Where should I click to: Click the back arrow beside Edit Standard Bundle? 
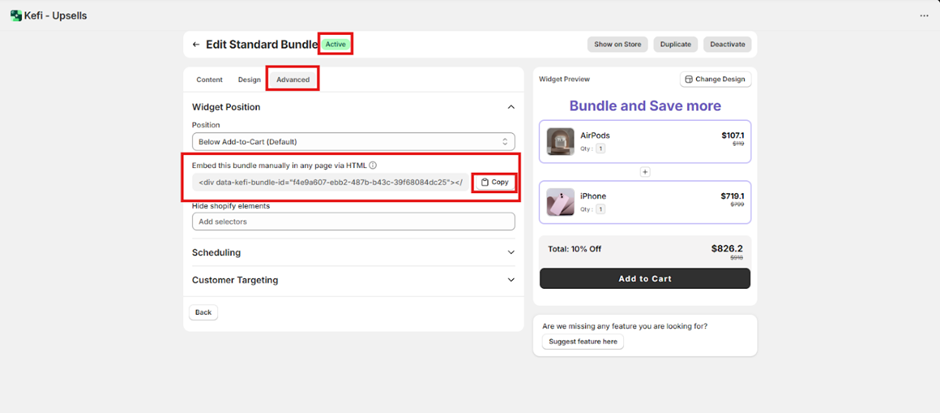point(196,44)
